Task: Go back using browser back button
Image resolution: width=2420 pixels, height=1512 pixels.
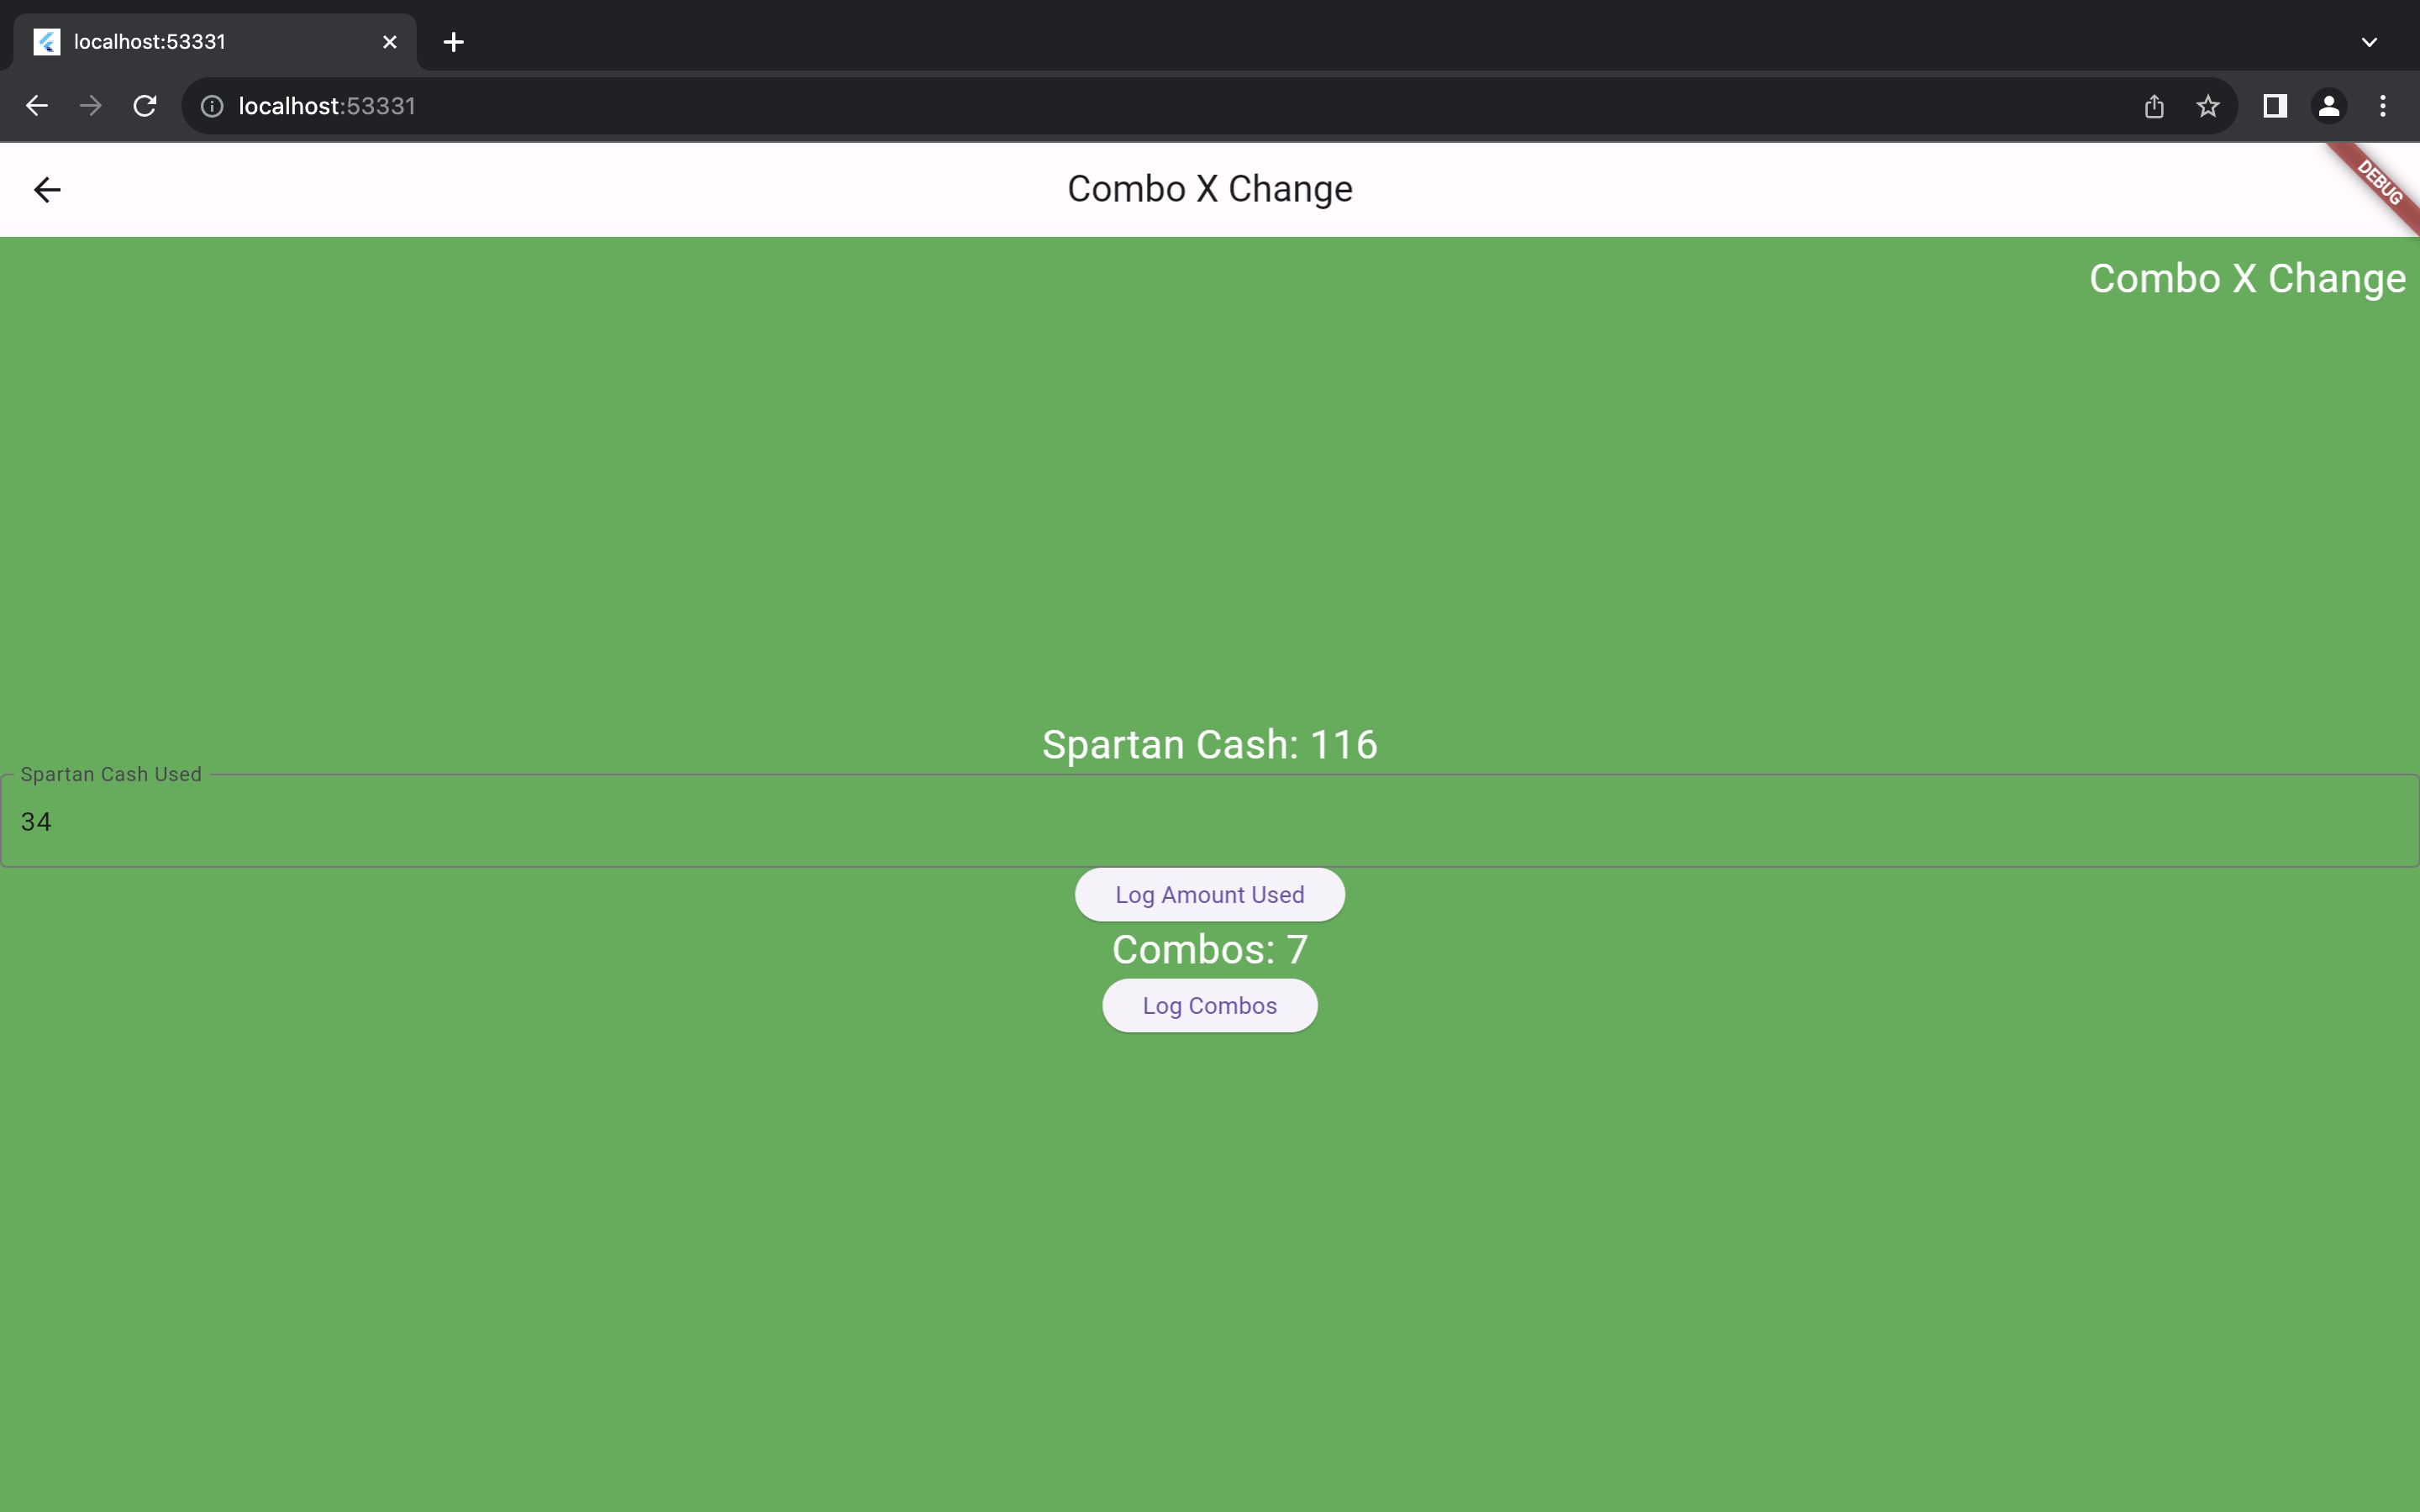Action: point(37,106)
